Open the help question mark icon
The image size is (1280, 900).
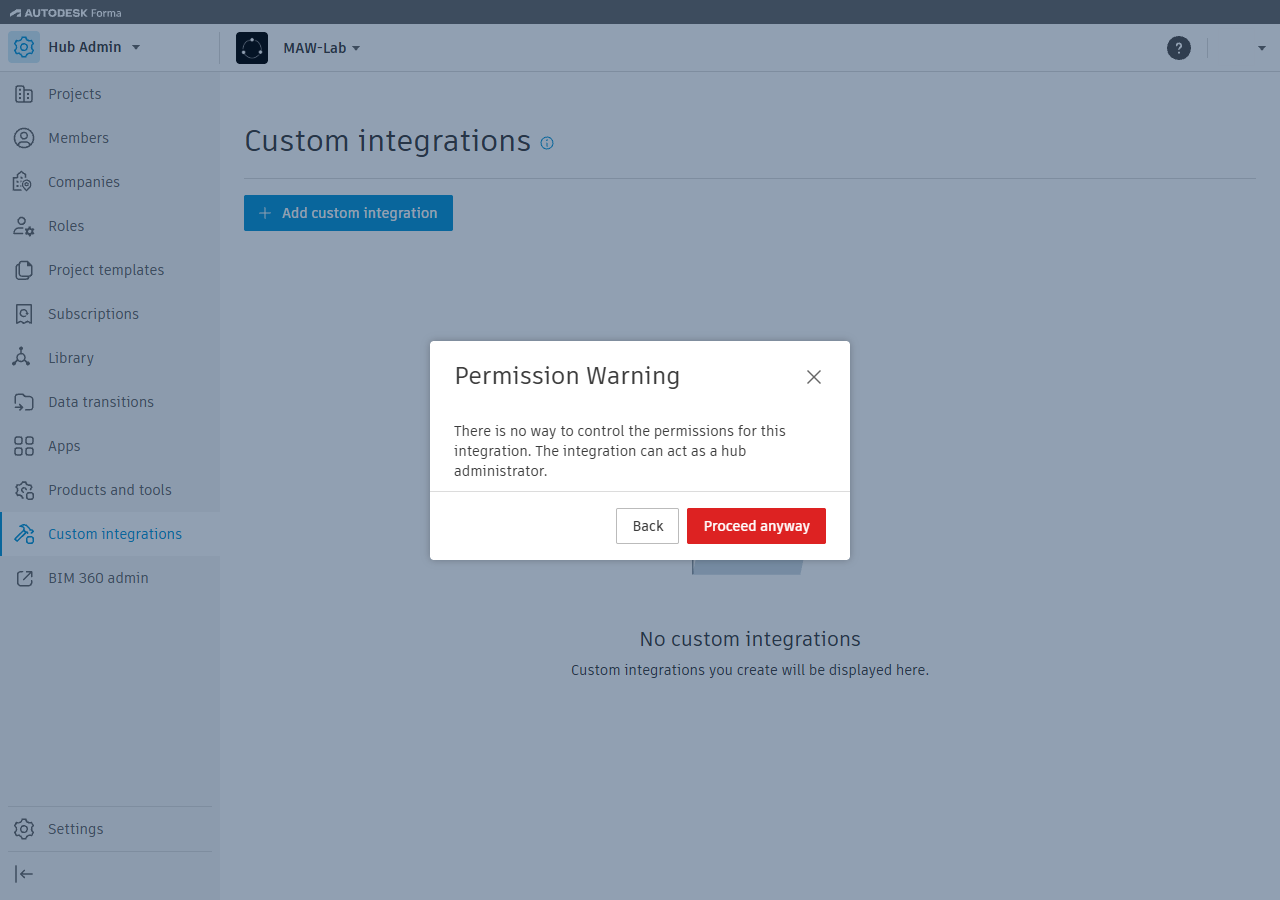(x=1179, y=48)
